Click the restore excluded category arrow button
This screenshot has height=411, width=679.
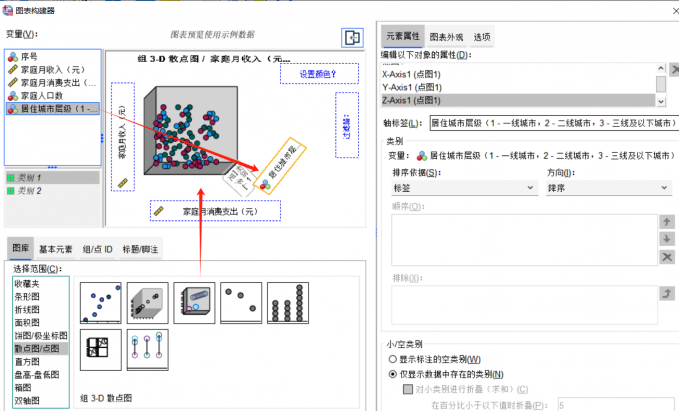pos(667,294)
